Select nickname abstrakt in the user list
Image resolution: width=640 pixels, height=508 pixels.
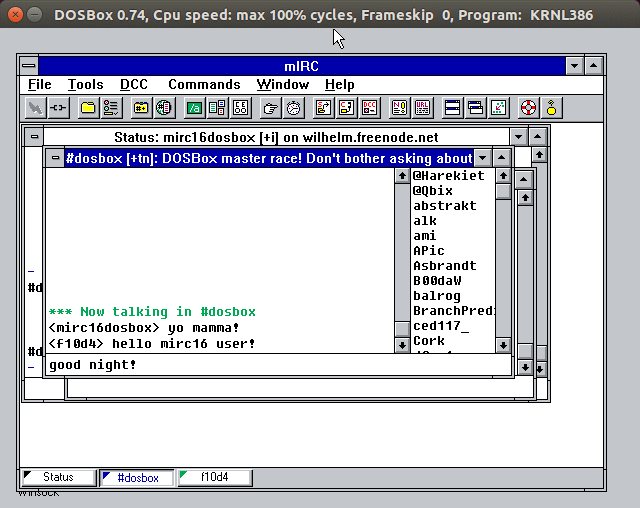click(x=445, y=206)
